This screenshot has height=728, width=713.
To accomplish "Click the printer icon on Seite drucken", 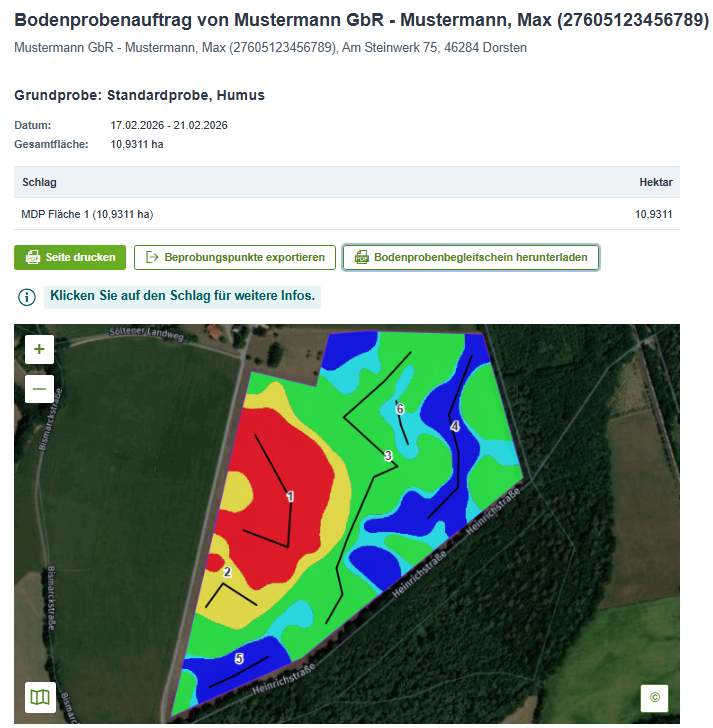I will coord(33,258).
